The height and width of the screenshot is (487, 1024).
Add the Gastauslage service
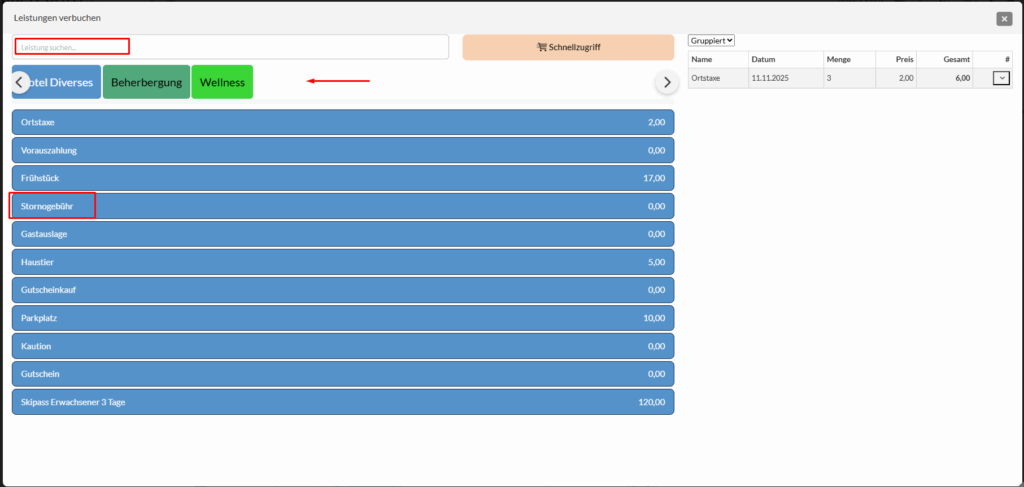pos(342,234)
